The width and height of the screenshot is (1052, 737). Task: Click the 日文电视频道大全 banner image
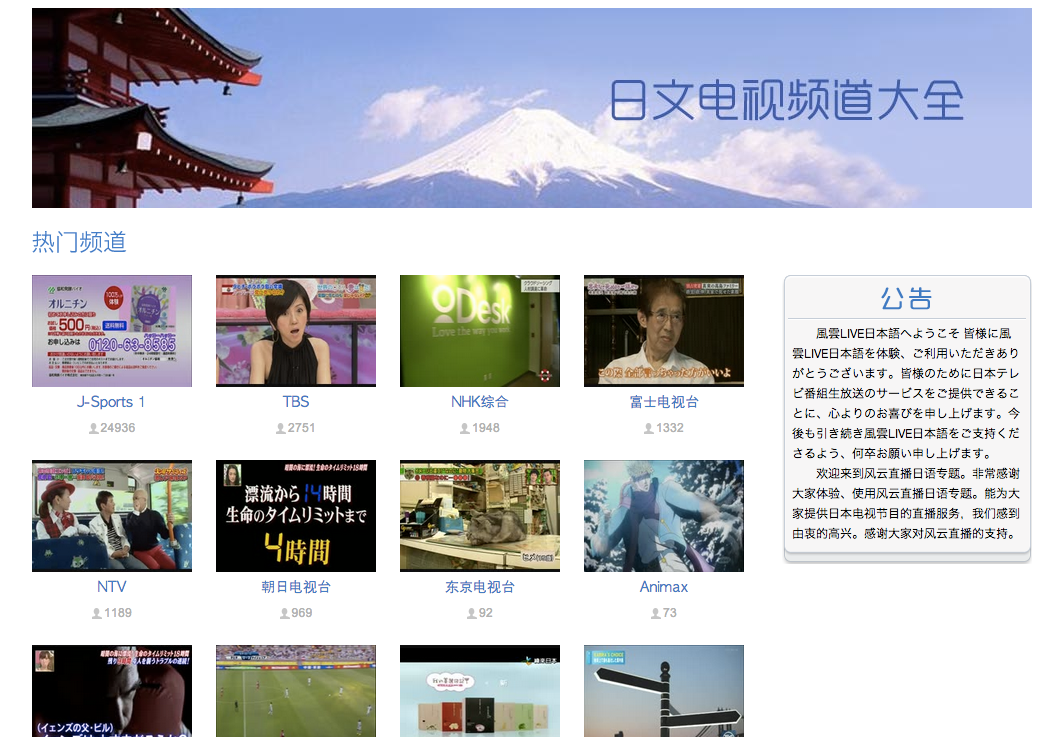tap(531, 108)
